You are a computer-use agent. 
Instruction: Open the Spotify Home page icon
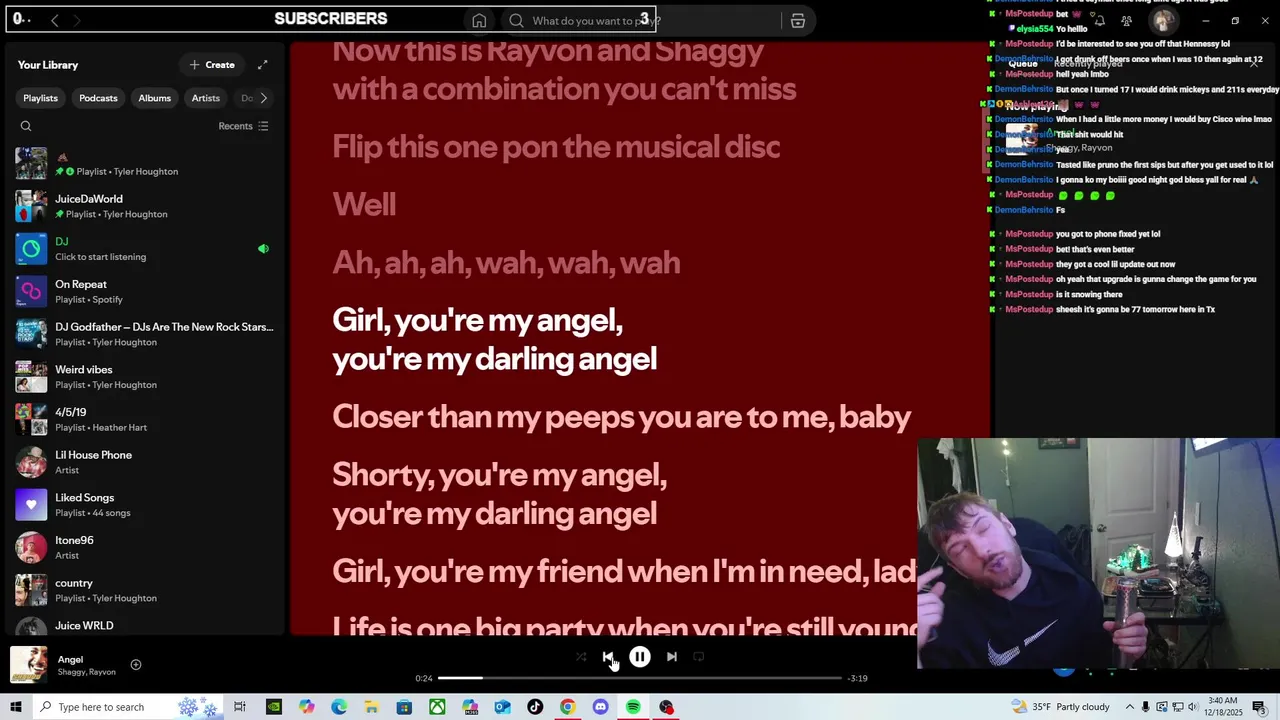[479, 21]
